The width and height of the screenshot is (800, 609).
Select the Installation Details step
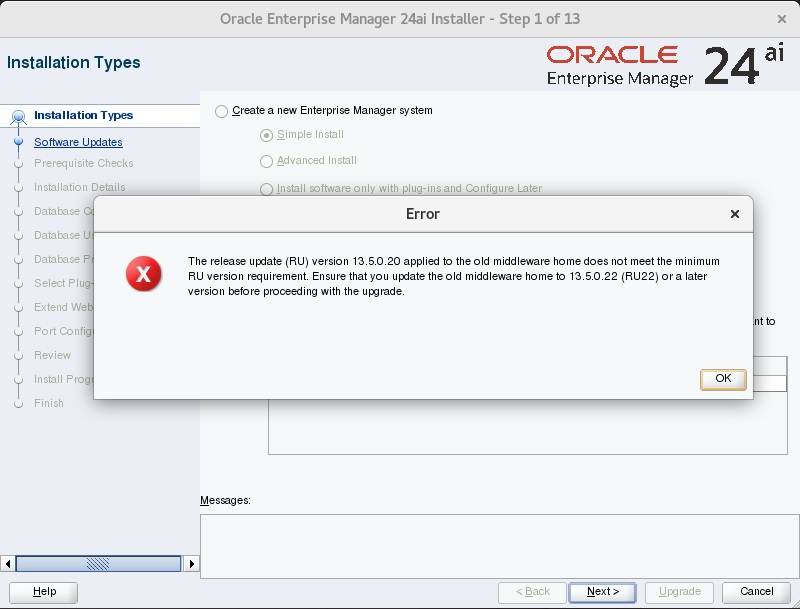pos(80,187)
